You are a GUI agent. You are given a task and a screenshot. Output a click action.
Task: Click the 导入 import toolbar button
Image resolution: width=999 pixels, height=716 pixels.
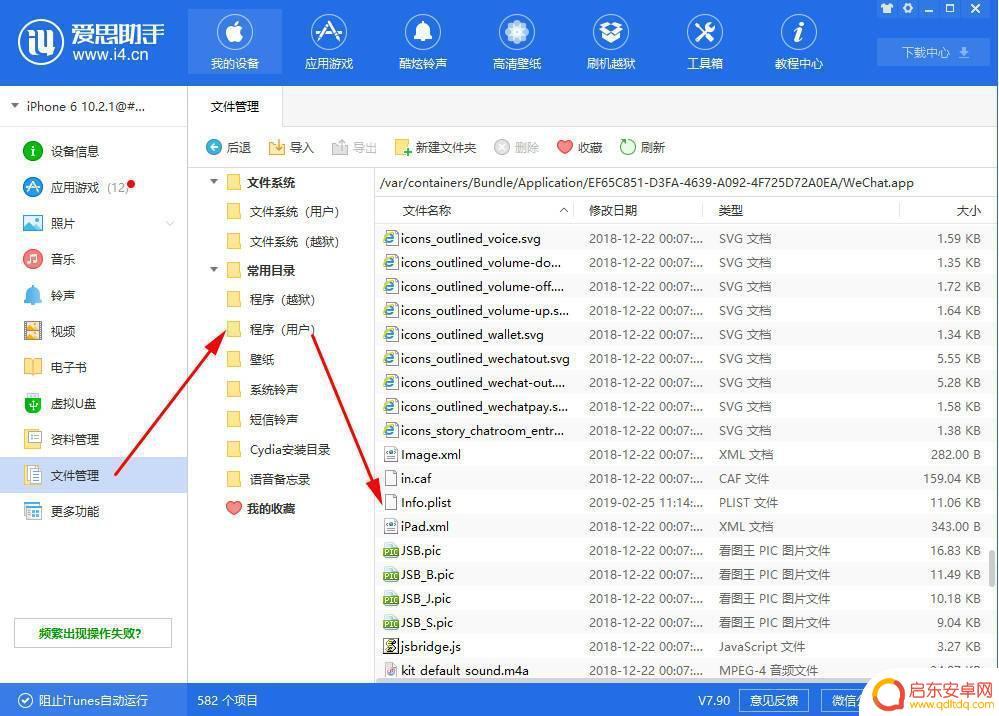pyautogui.click(x=291, y=148)
